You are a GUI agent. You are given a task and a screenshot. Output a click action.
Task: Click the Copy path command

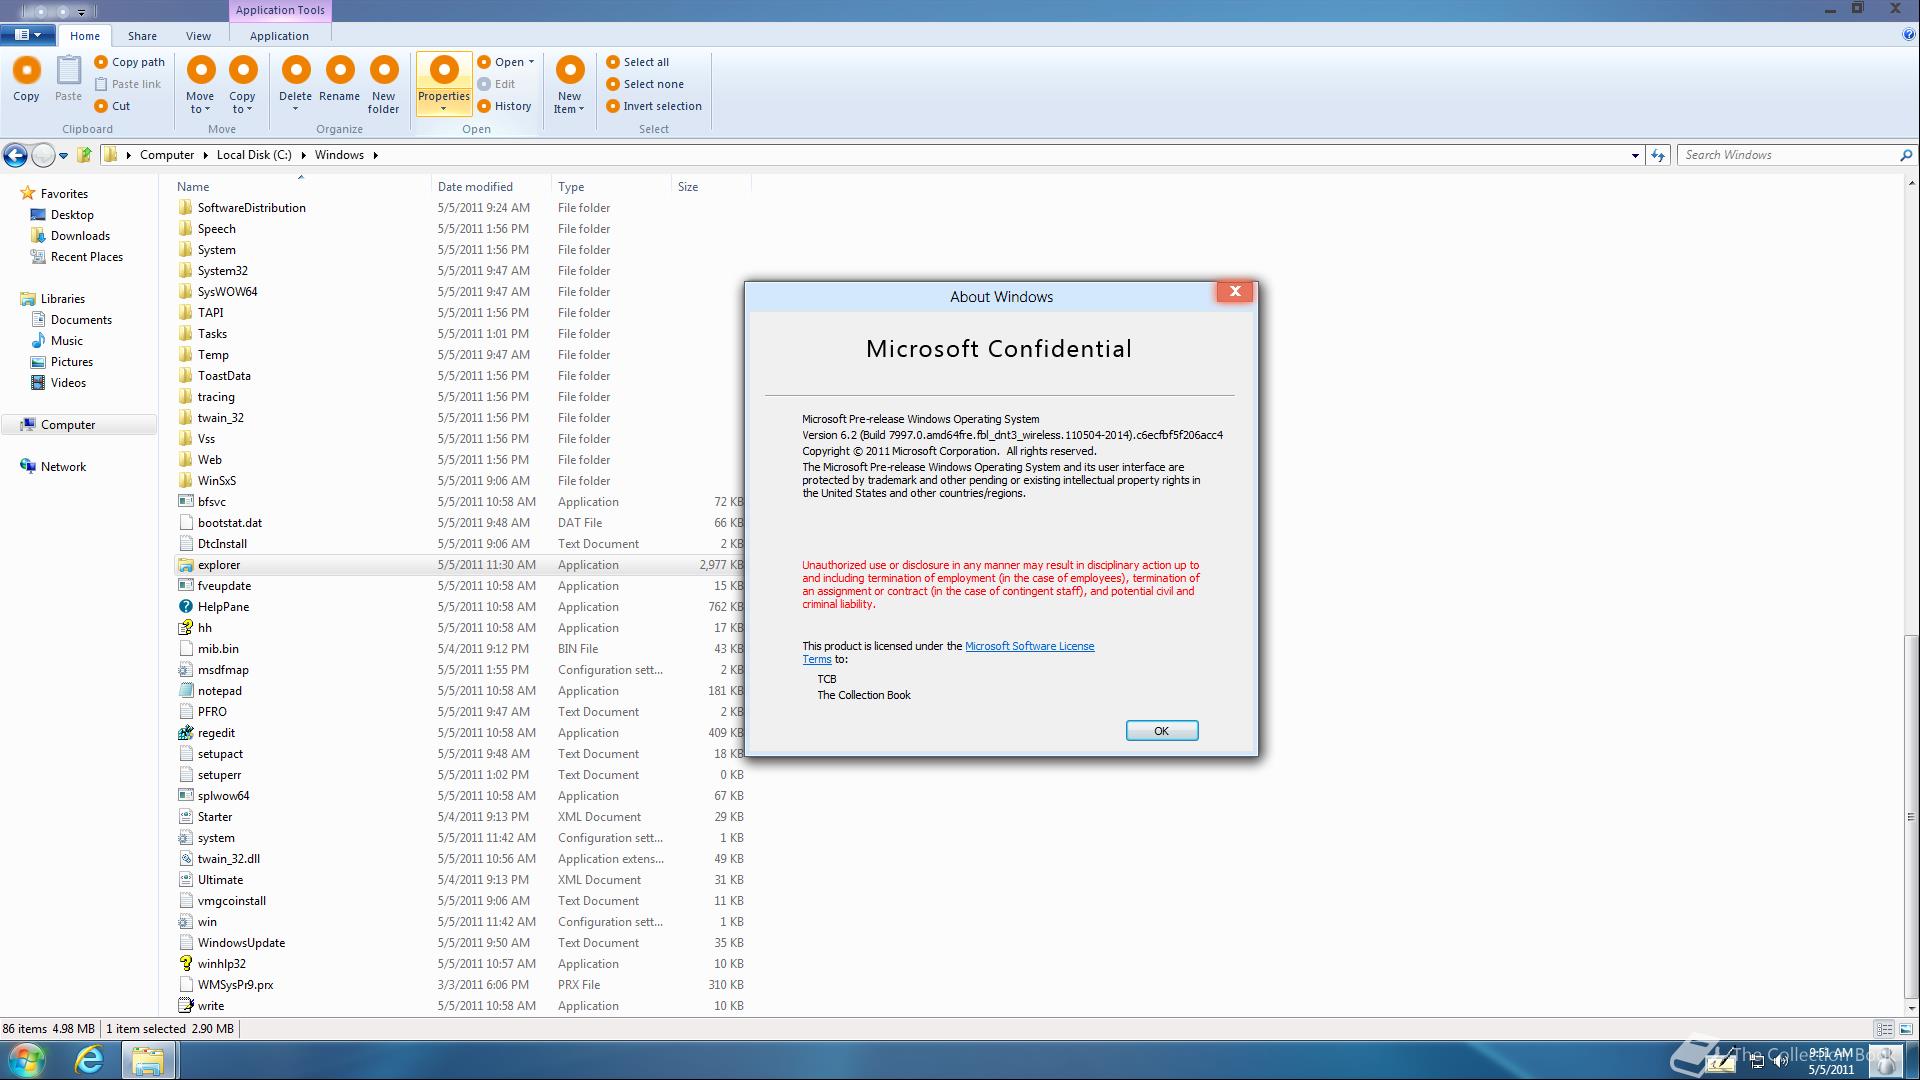click(130, 62)
